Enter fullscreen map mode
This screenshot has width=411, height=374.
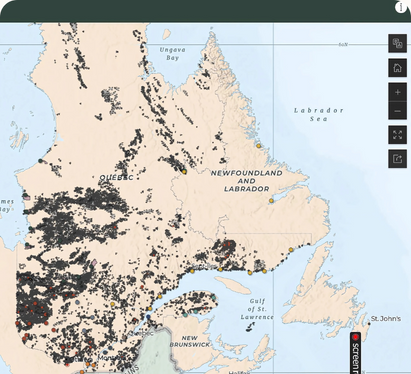pos(397,135)
